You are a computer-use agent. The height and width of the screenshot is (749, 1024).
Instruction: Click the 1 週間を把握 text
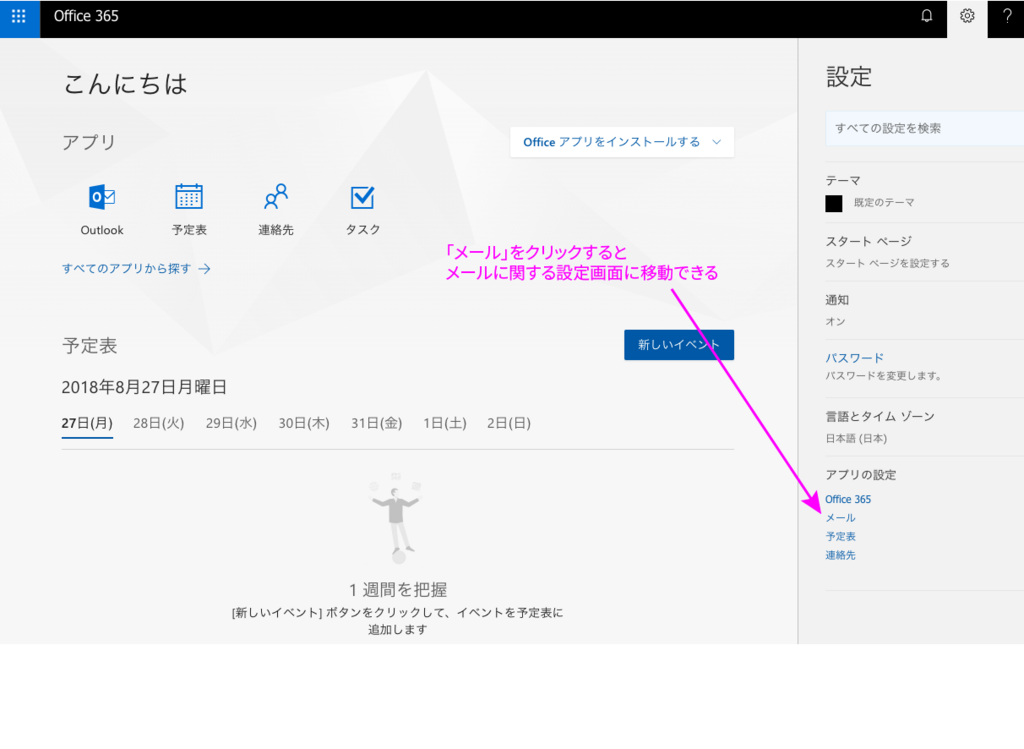[398, 590]
